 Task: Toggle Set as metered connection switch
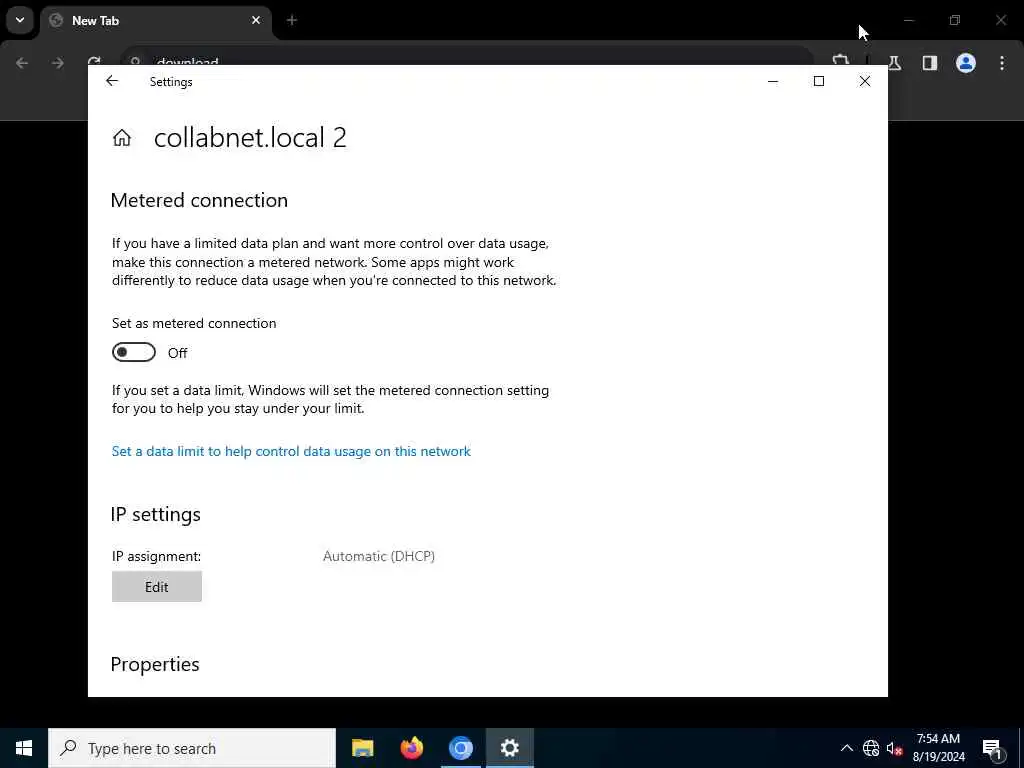click(134, 353)
